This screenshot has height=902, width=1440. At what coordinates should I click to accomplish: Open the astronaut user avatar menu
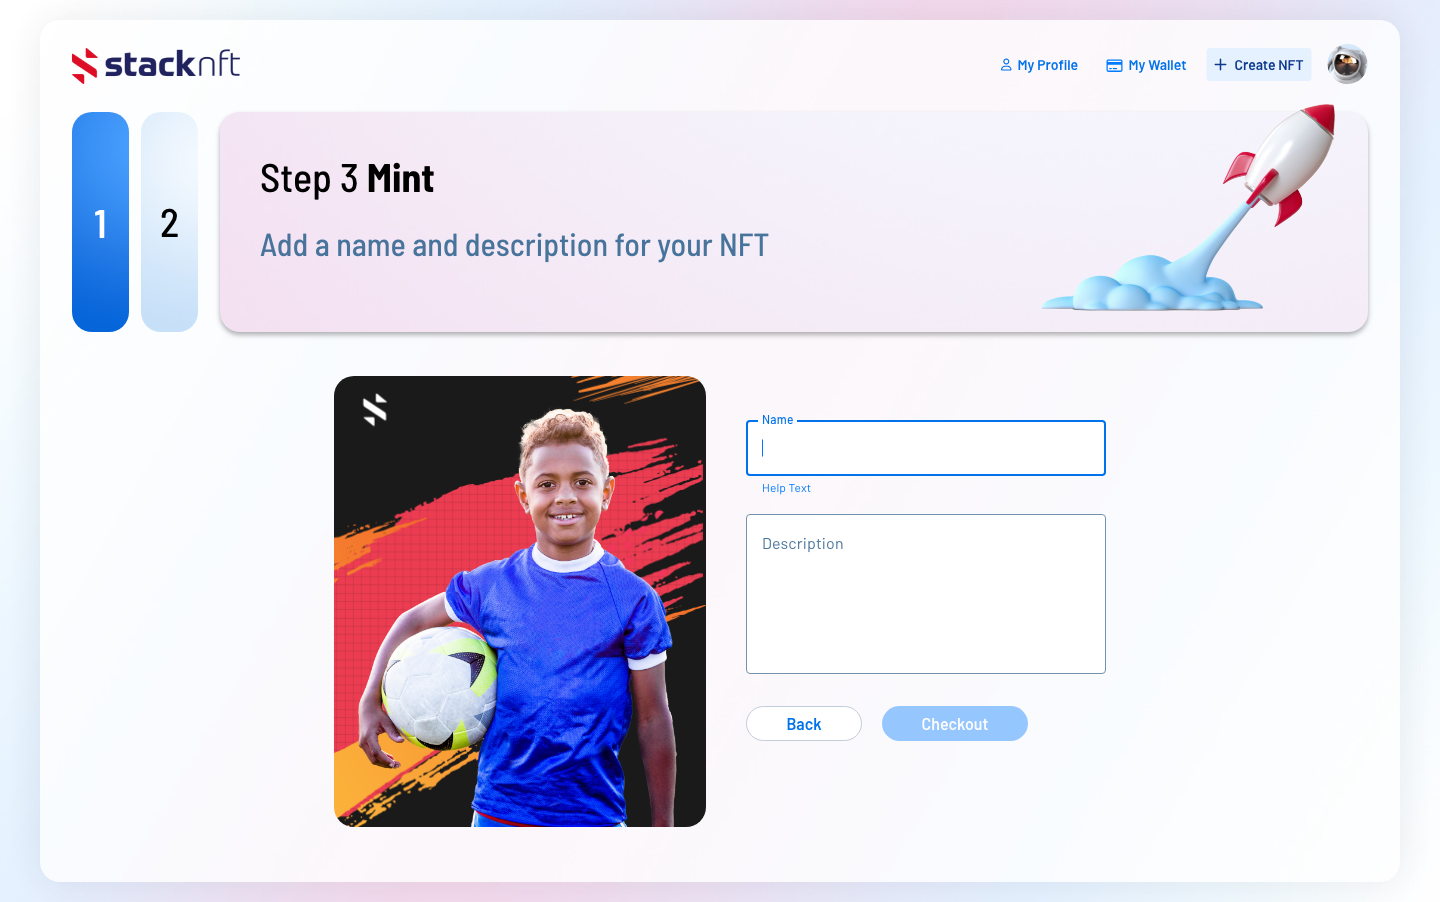pyautogui.click(x=1347, y=64)
